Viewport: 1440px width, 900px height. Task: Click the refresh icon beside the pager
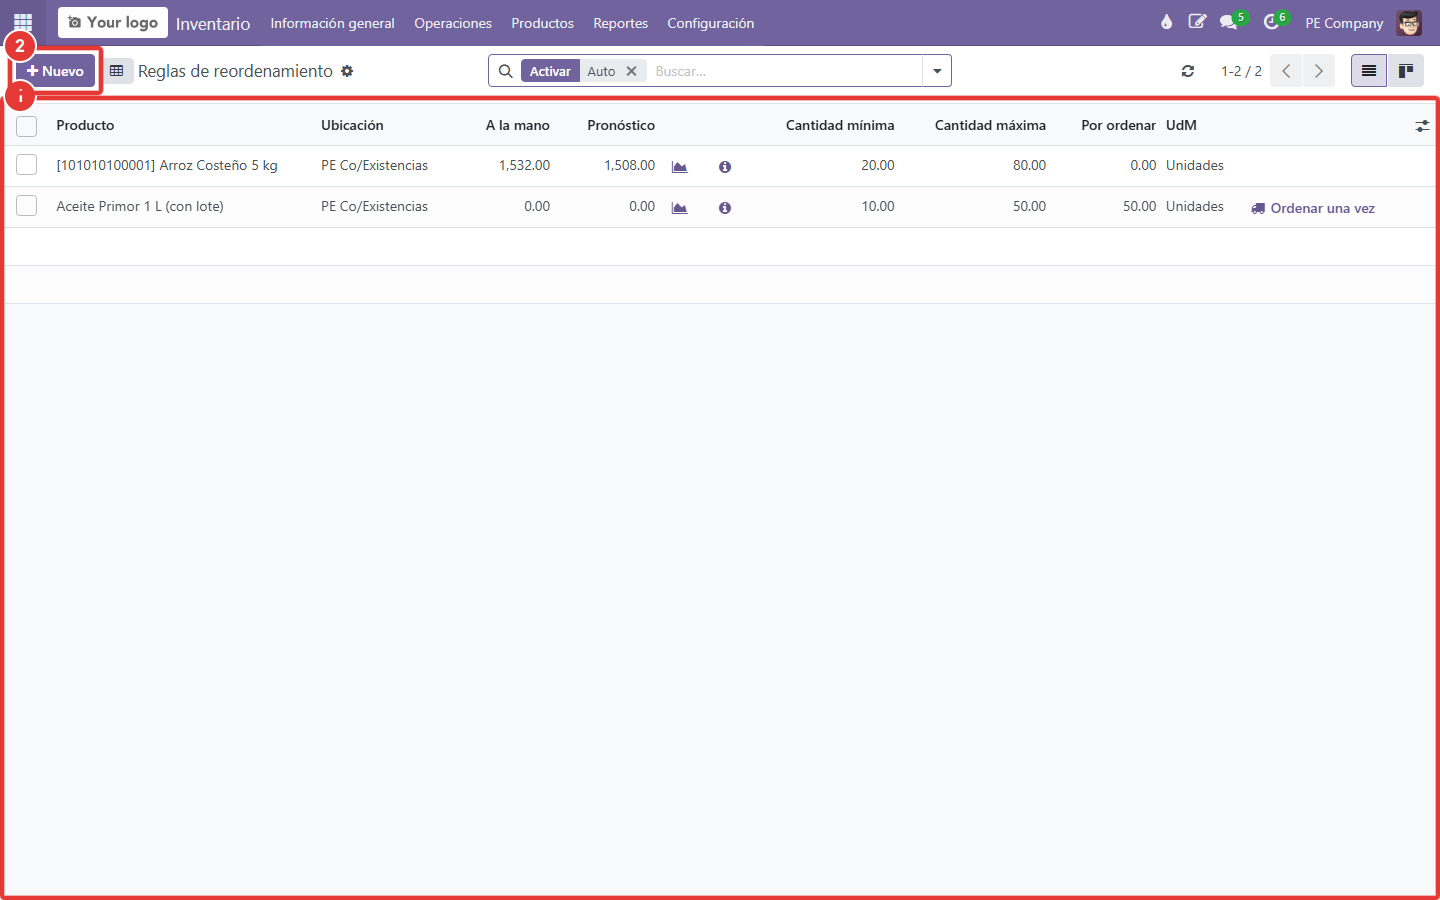[x=1188, y=71]
